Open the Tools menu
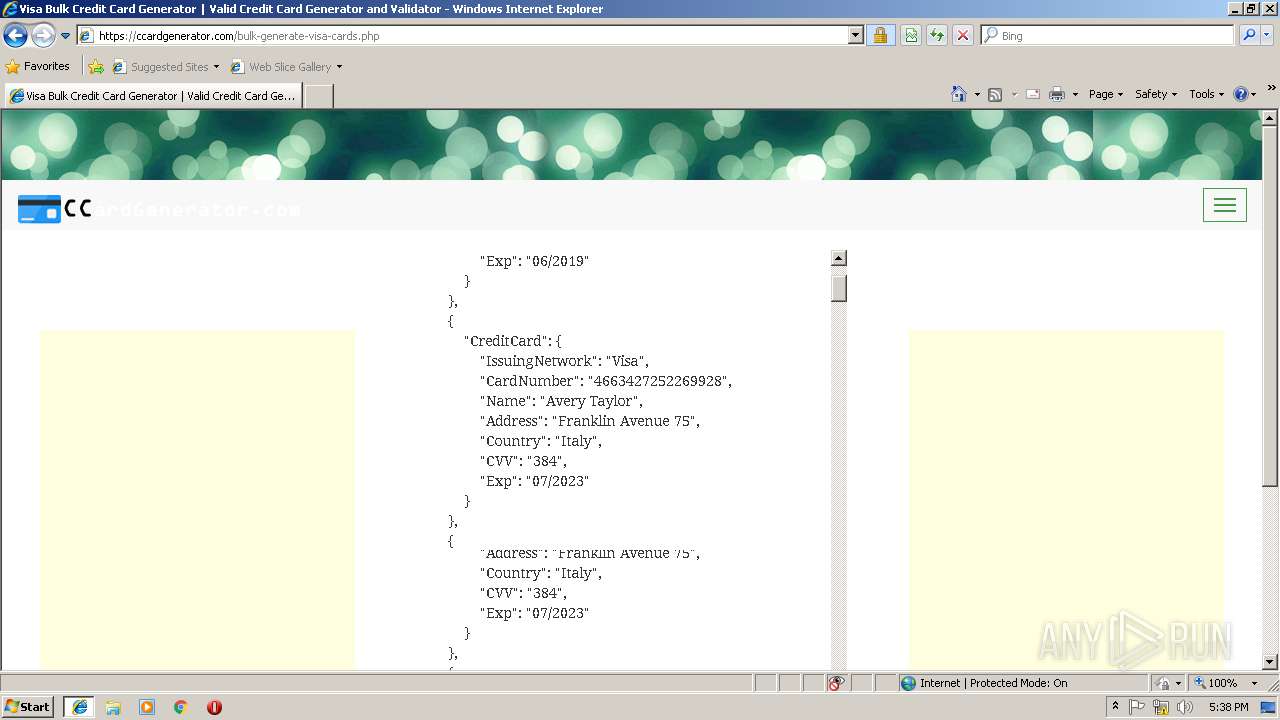 coord(1207,94)
